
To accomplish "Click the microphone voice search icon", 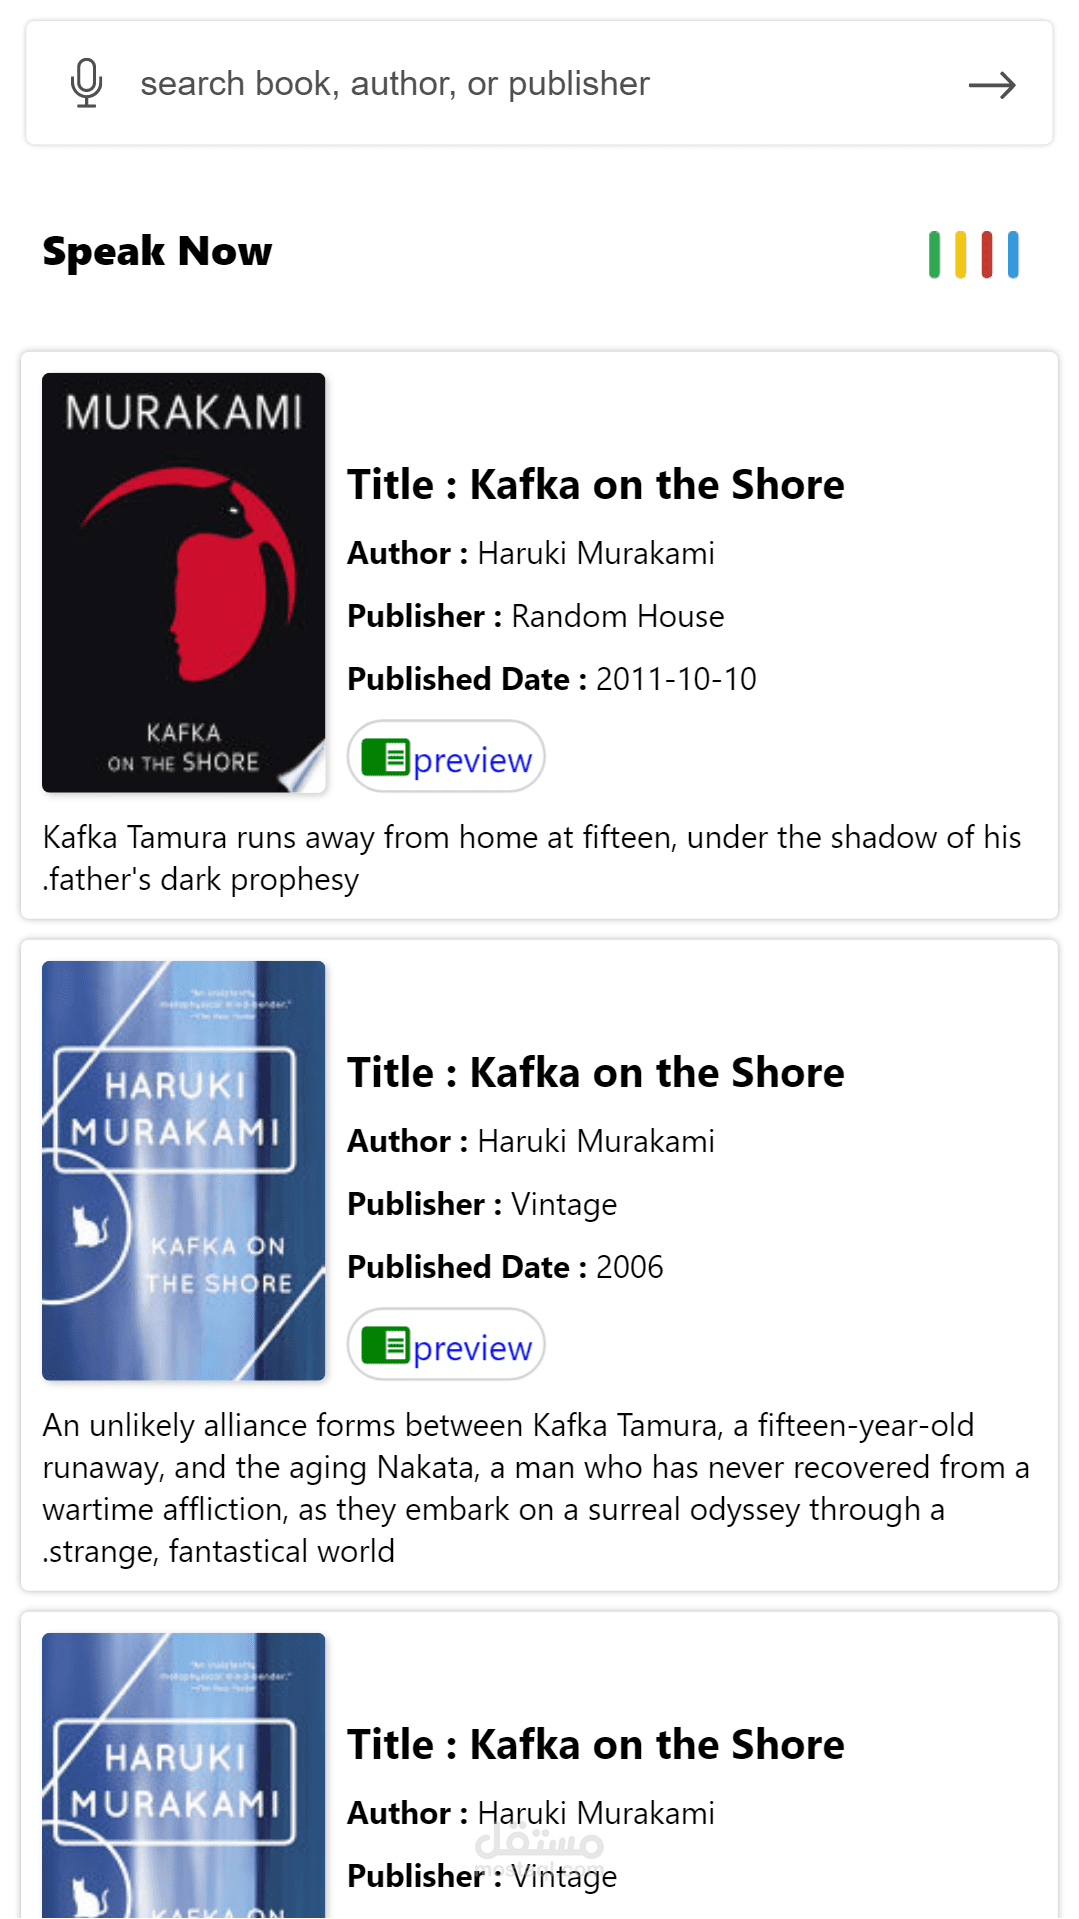I will (87, 83).
